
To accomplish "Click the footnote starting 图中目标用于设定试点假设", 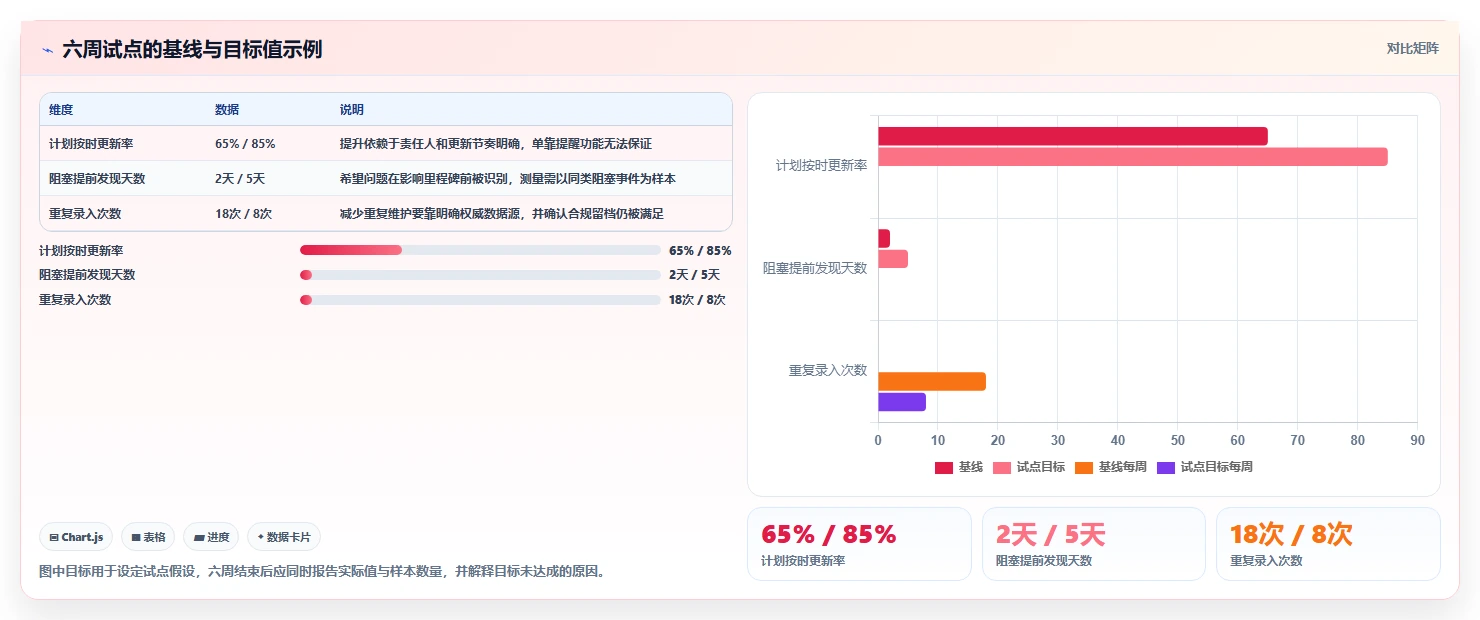I will click(322, 572).
